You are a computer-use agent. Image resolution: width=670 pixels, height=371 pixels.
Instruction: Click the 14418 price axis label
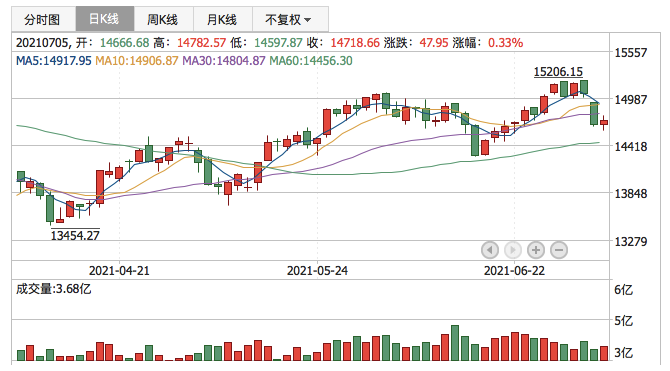(x=631, y=147)
